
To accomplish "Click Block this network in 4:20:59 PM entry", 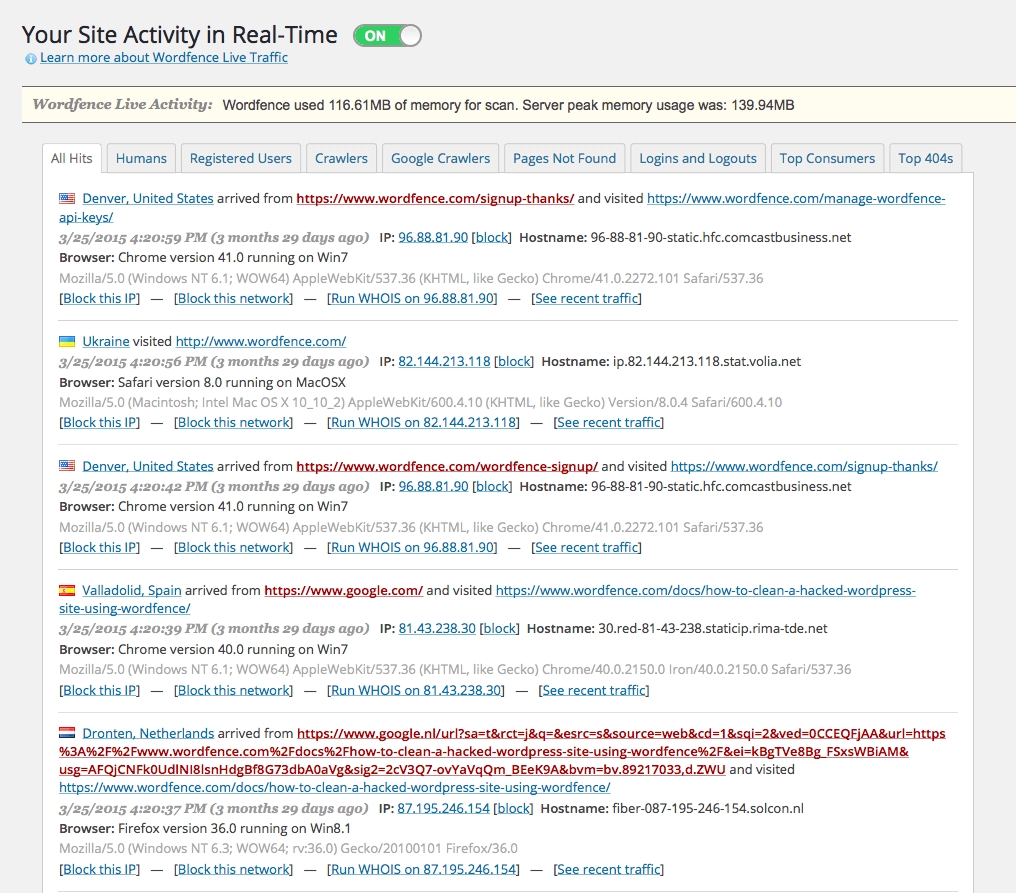I will [234, 299].
